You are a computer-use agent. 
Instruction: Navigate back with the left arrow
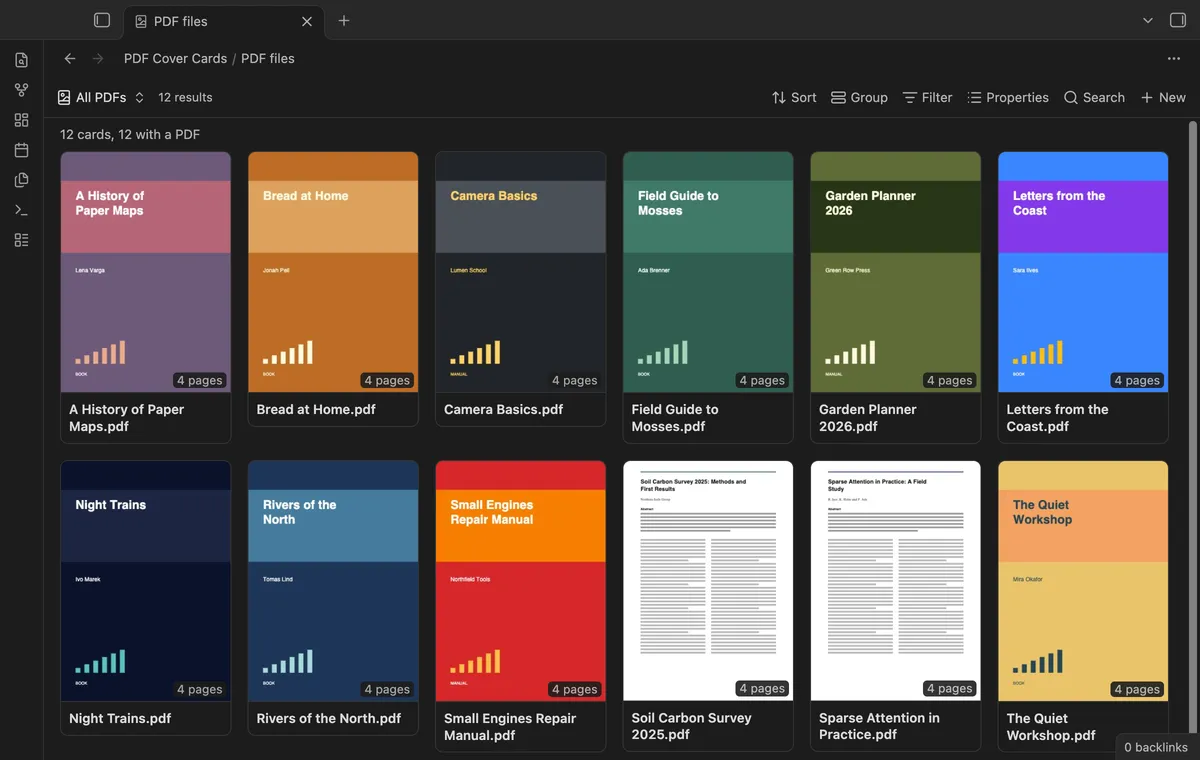70,58
